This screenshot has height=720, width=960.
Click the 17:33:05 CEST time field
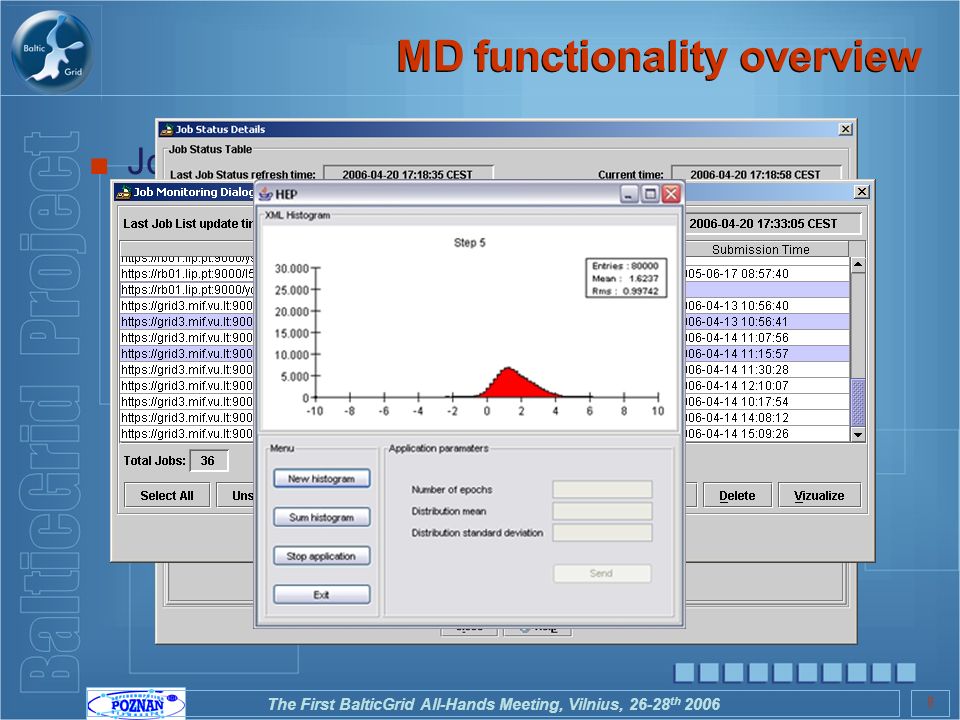771,223
